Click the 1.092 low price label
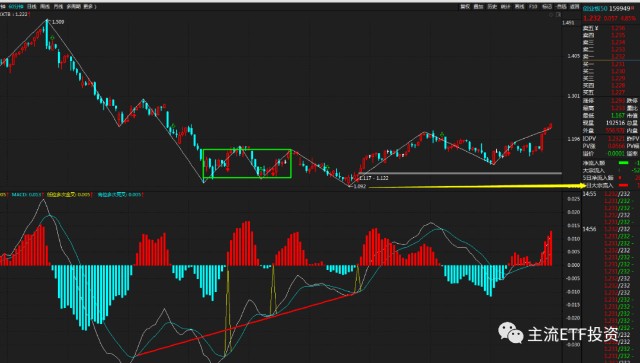This screenshot has width=640, height=363. 360,187
